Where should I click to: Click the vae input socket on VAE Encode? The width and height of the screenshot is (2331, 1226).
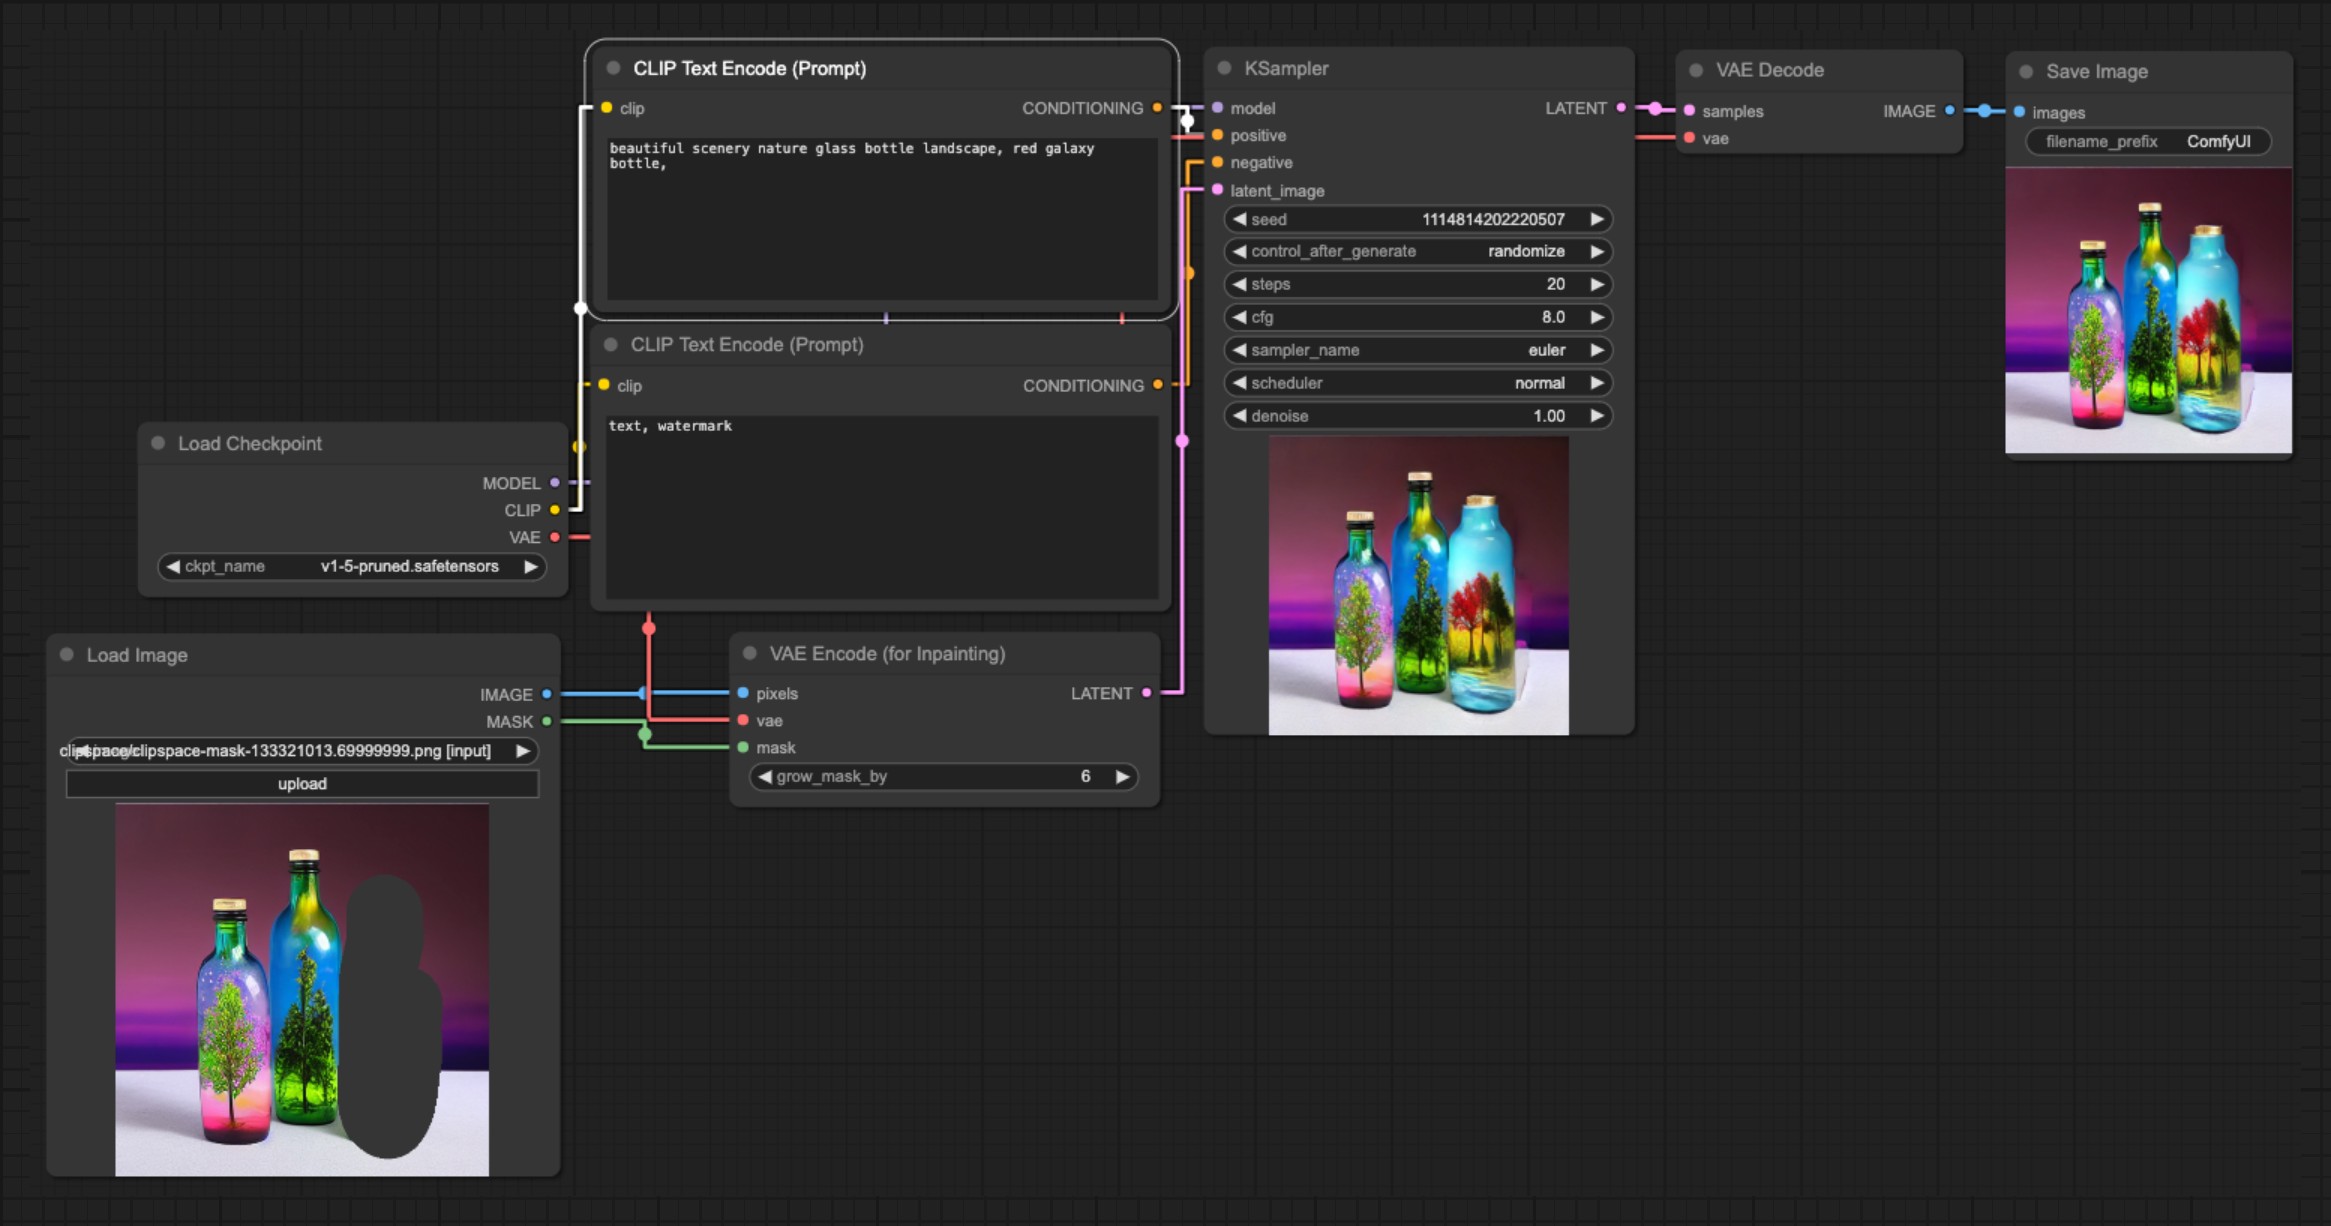pyautogui.click(x=743, y=720)
